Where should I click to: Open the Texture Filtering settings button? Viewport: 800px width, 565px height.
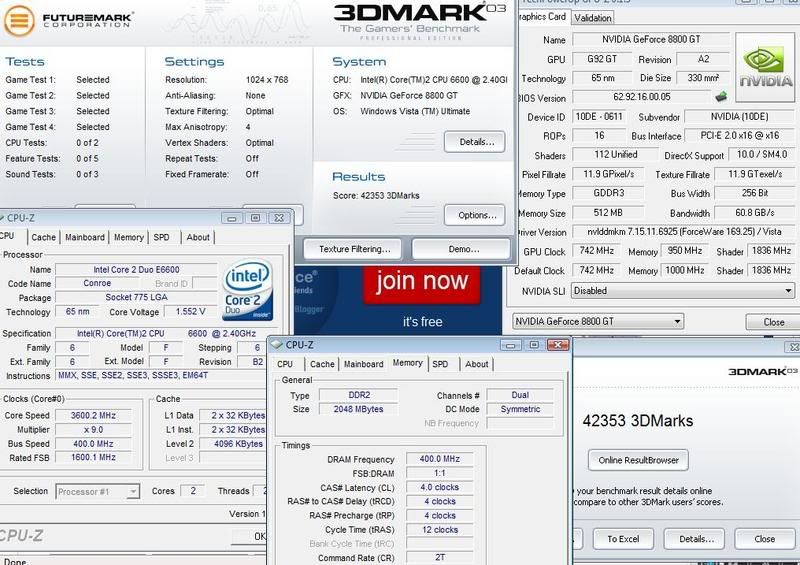(x=354, y=248)
